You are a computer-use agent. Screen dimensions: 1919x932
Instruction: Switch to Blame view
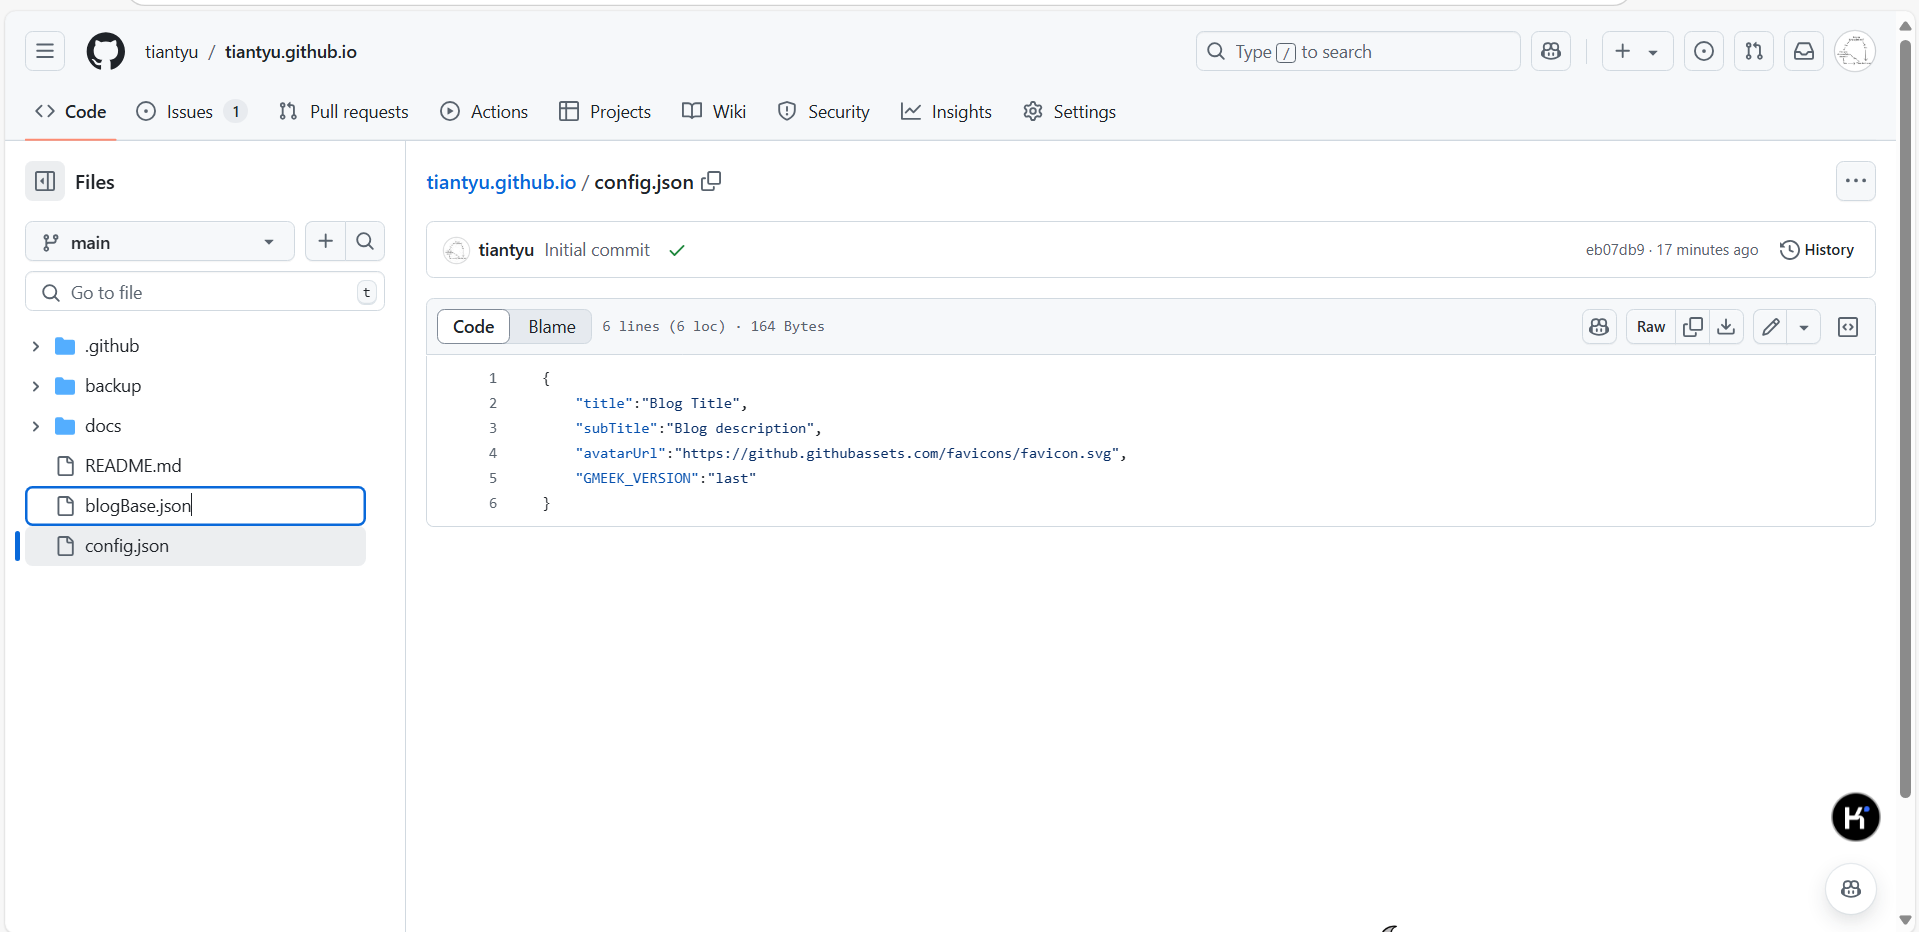pyautogui.click(x=552, y=327)
